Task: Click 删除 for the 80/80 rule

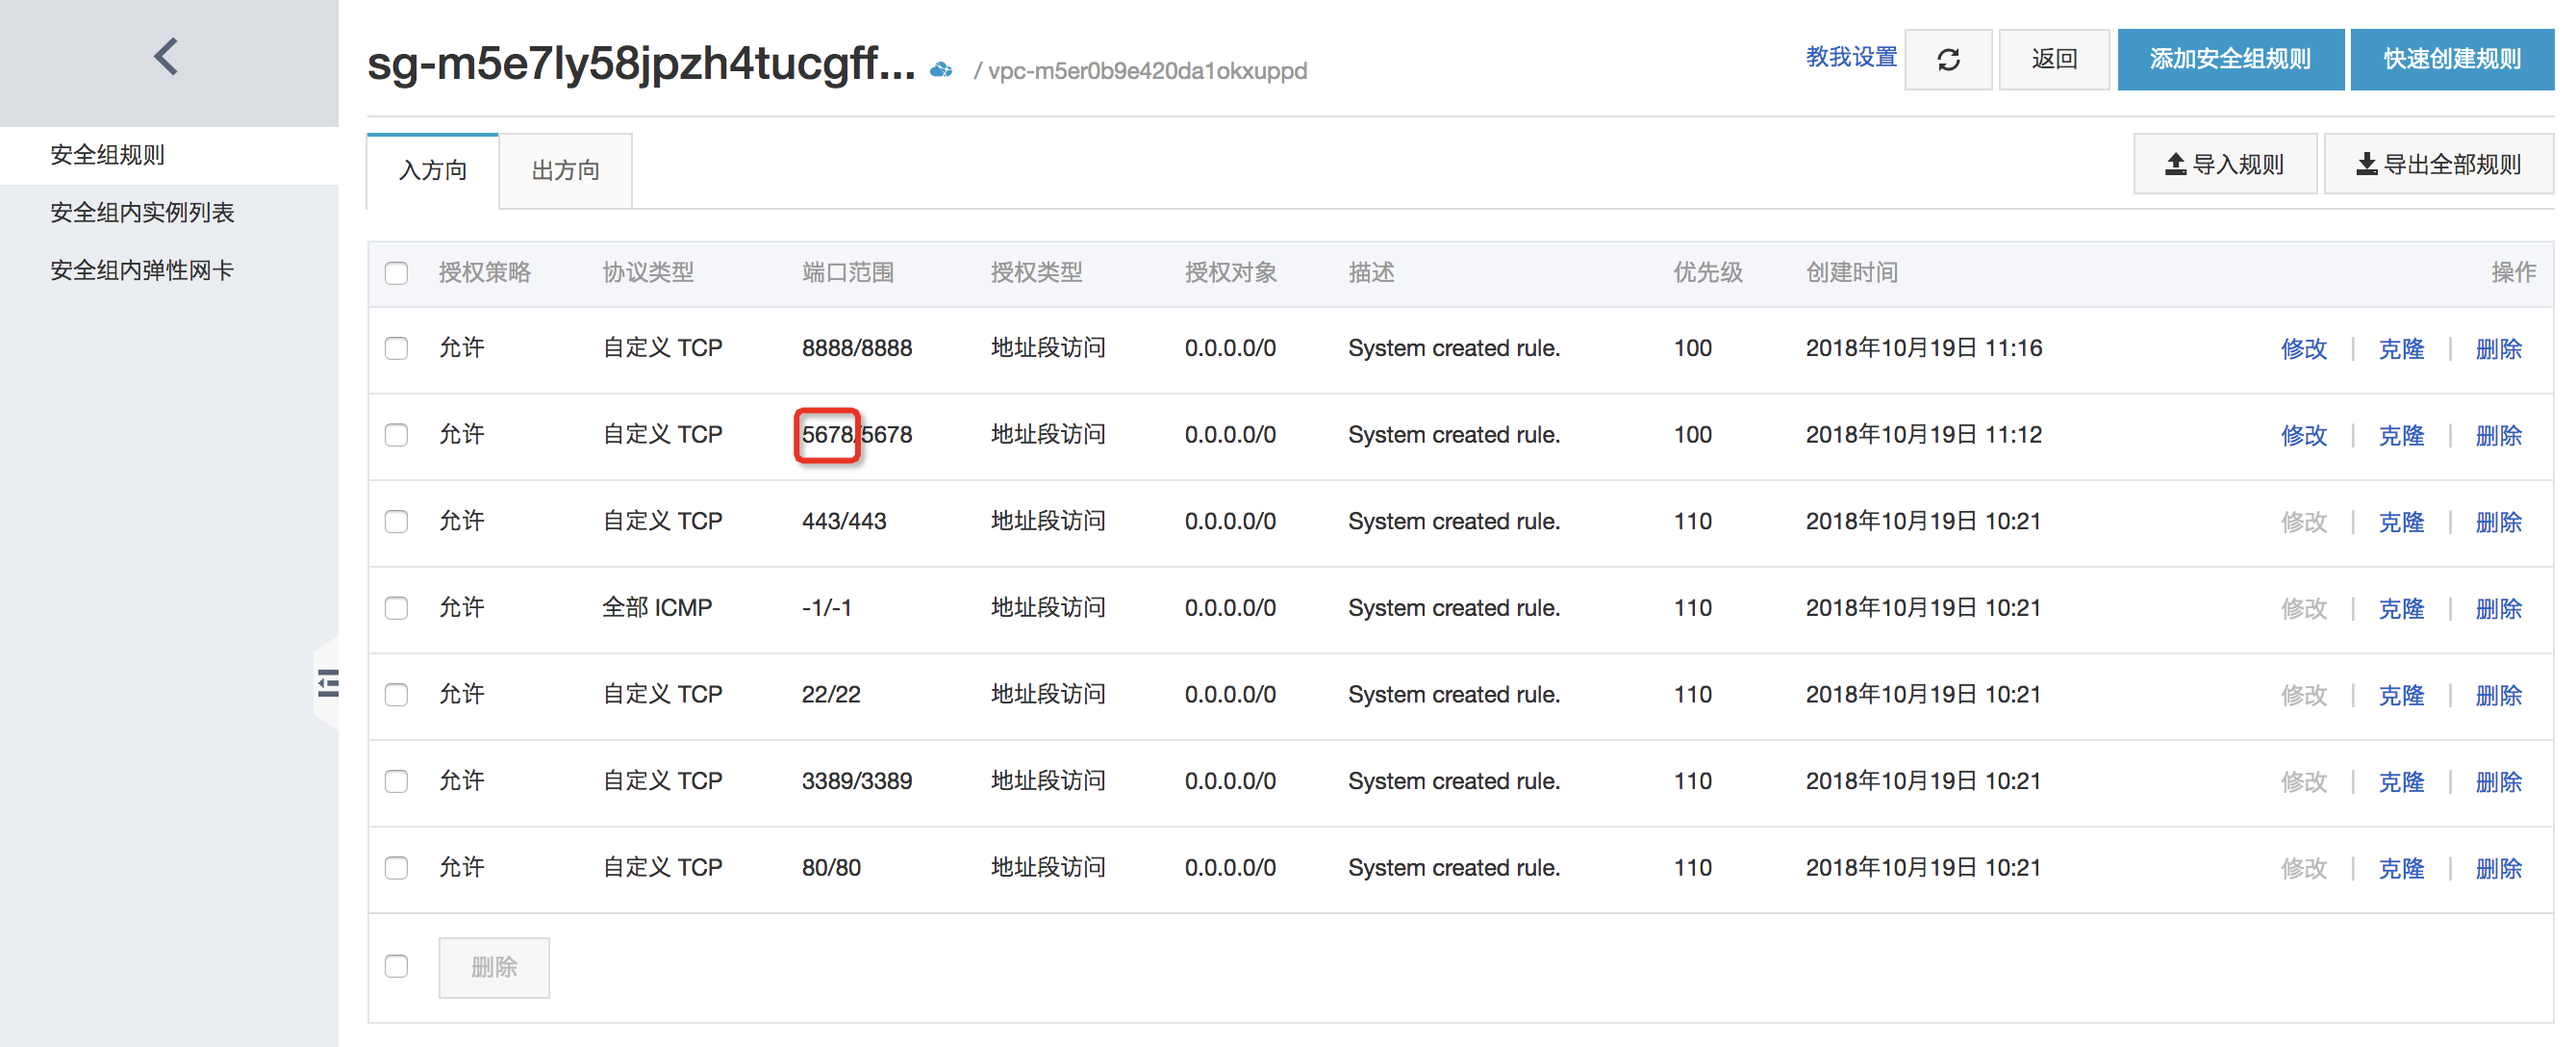Action: [2498, 867]
